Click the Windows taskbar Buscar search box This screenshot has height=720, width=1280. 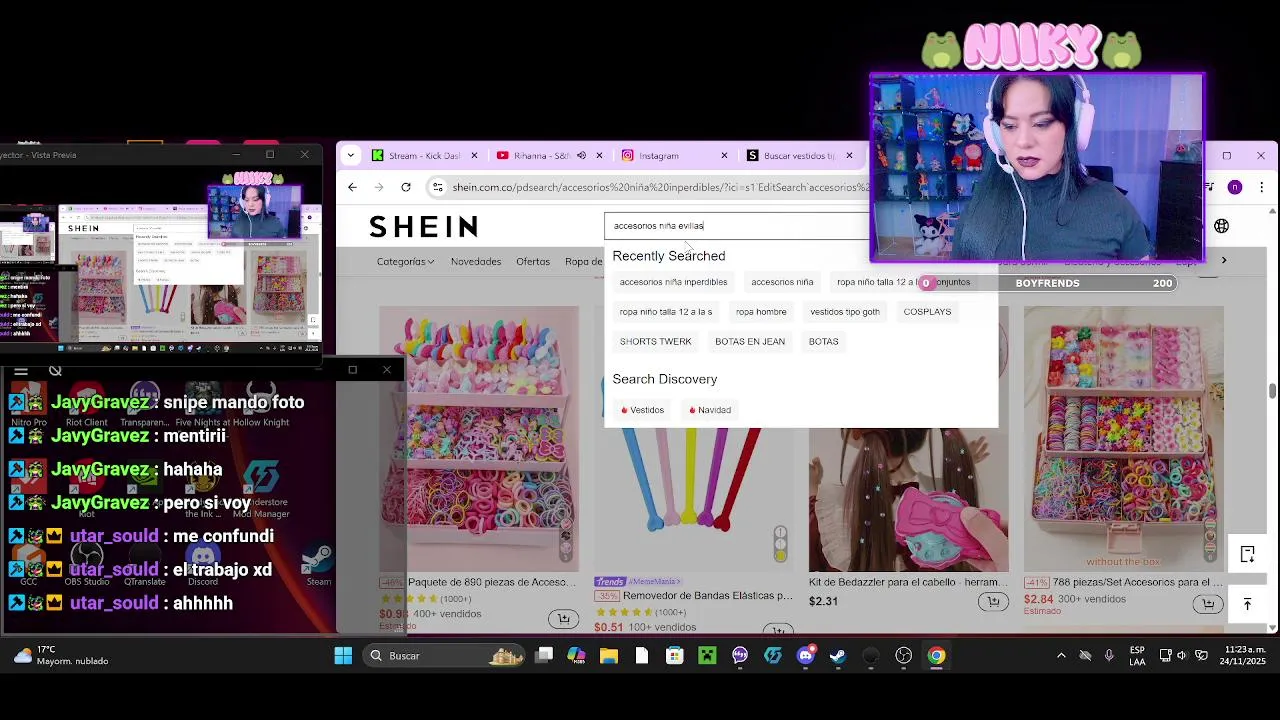(x=443, y=656)
